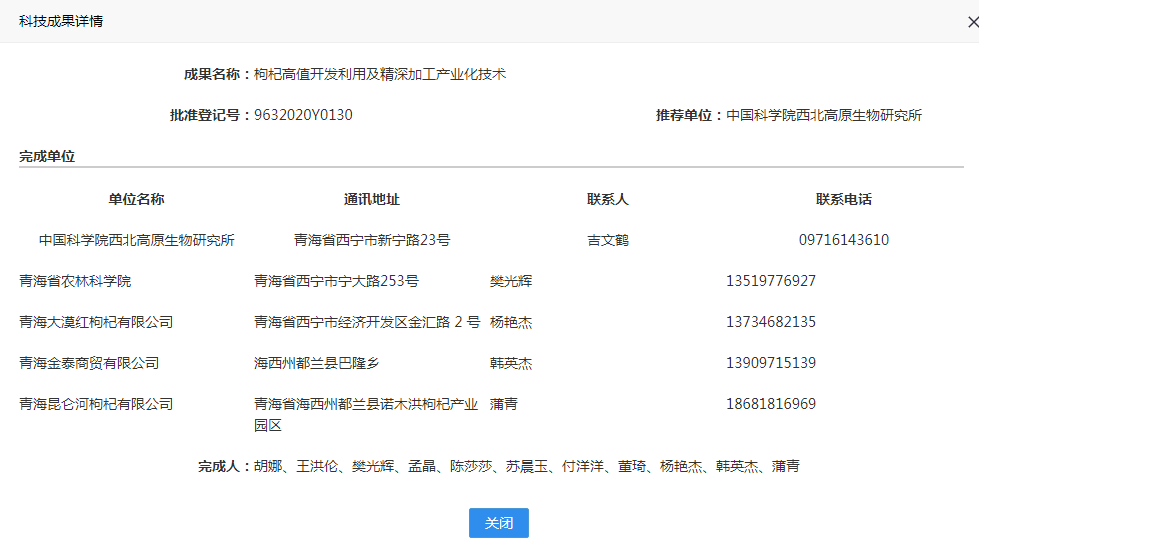Click the blue 关闭 button
1157x546 pixels.
tap(498, 523)
